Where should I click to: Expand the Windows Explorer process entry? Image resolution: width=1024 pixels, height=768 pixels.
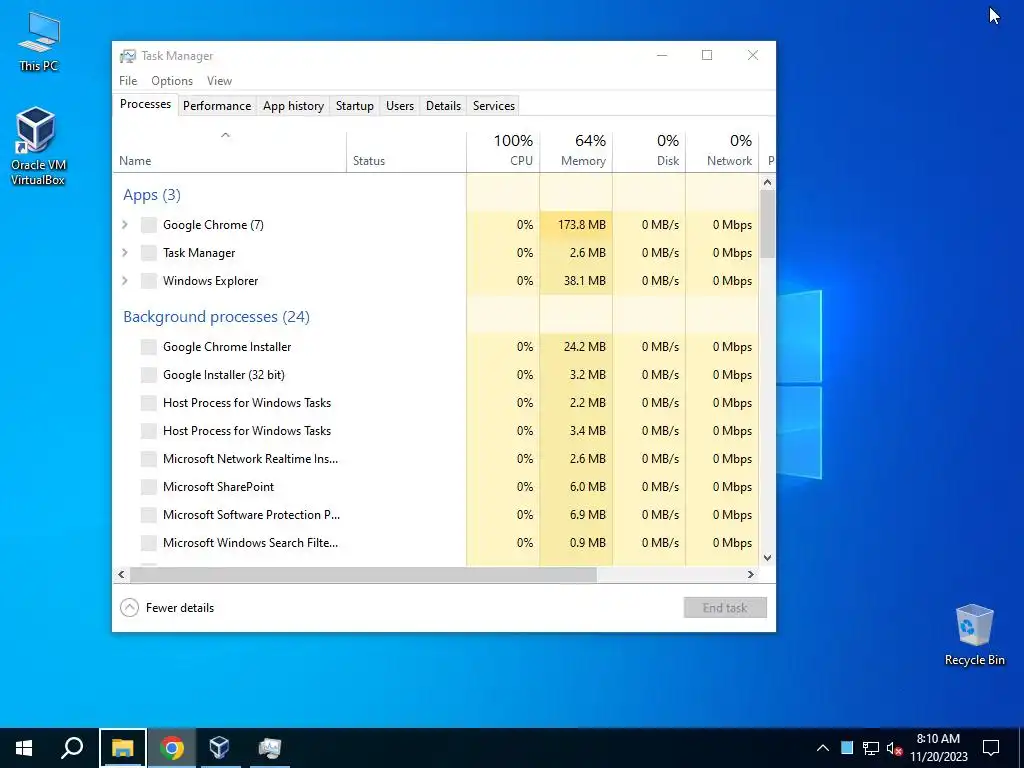[125, 281]
